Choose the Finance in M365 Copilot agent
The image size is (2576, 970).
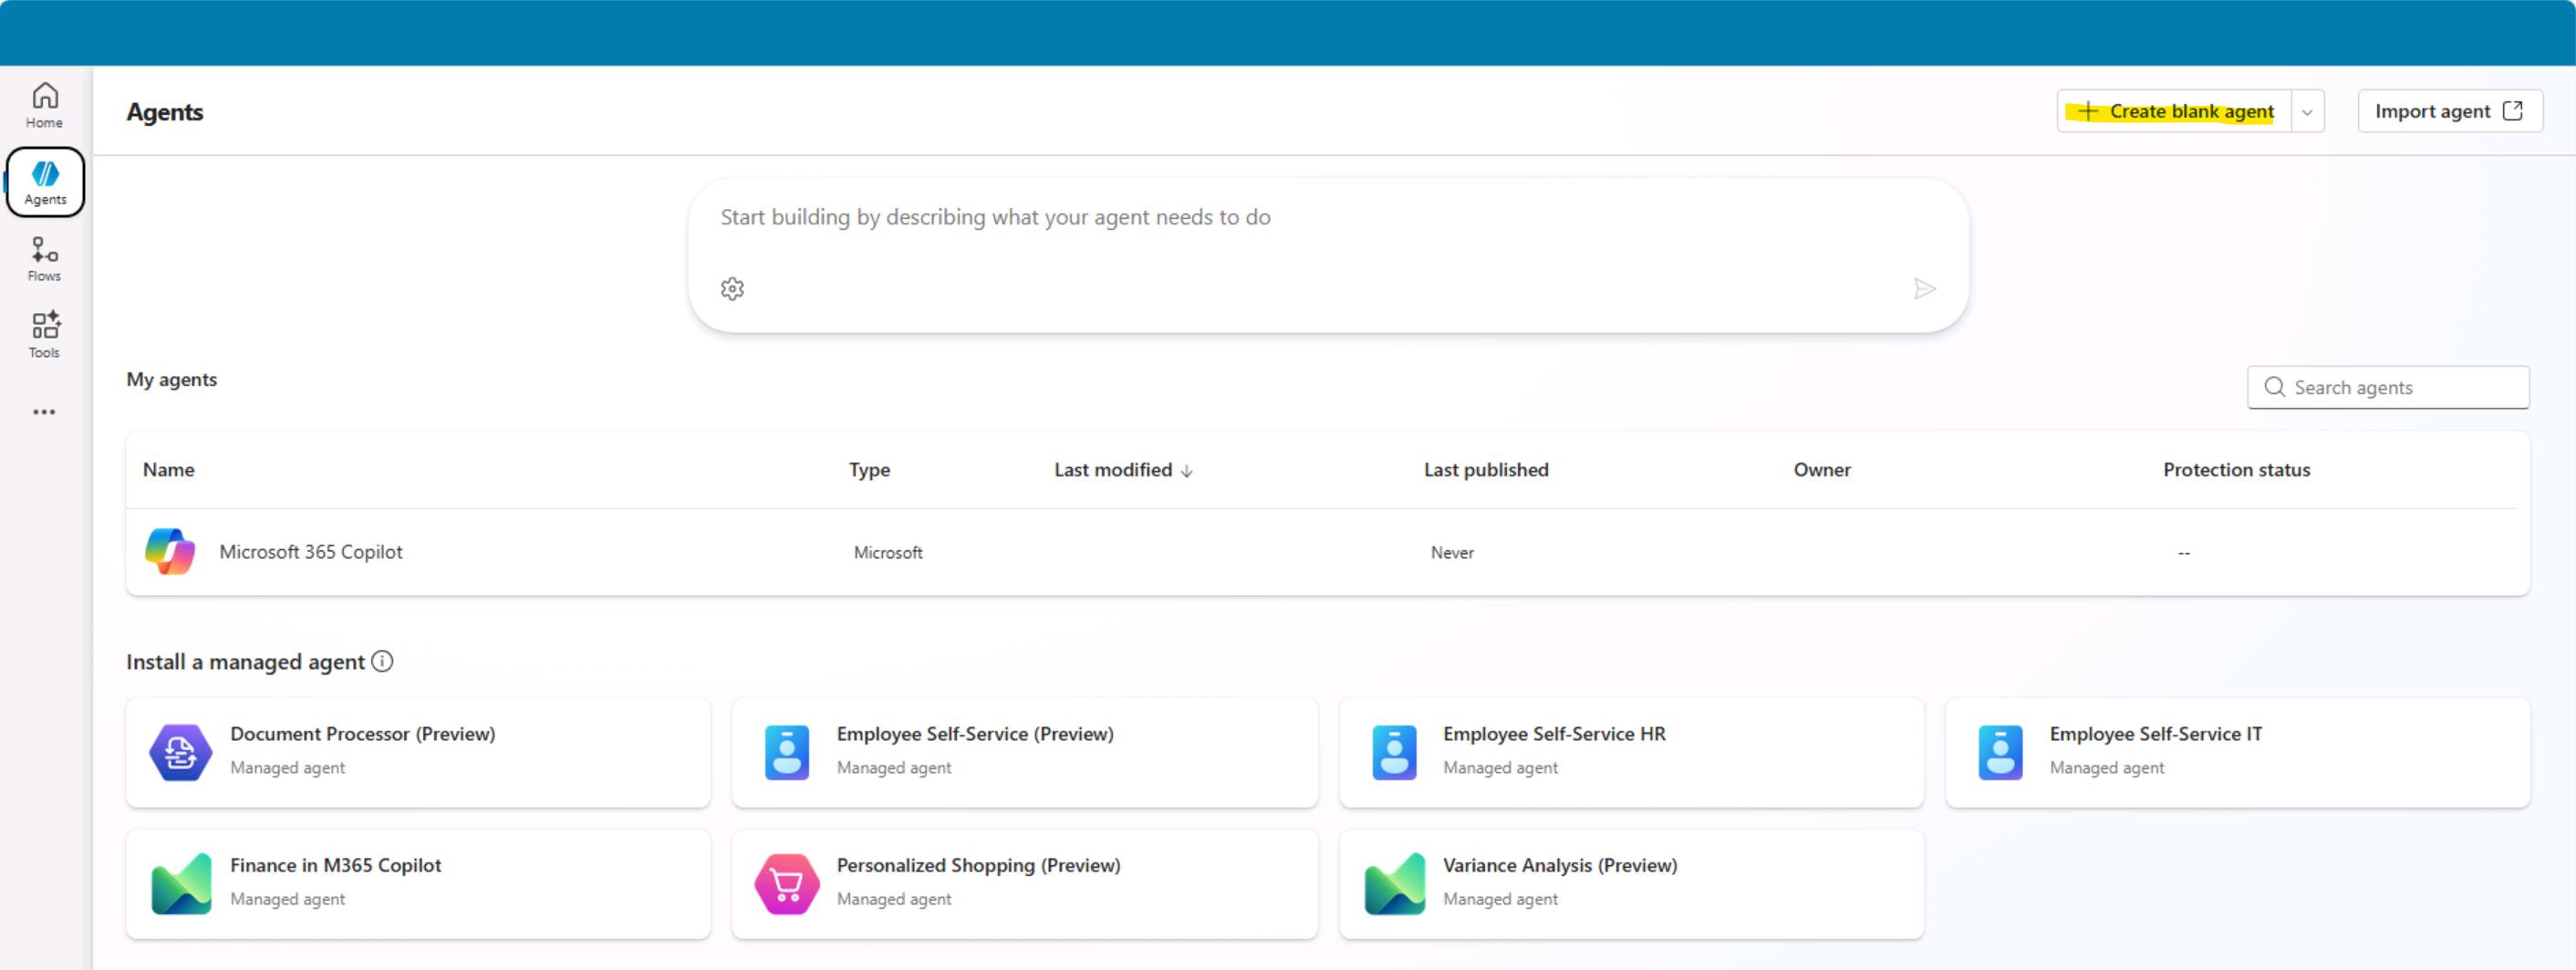pos(418,883)
